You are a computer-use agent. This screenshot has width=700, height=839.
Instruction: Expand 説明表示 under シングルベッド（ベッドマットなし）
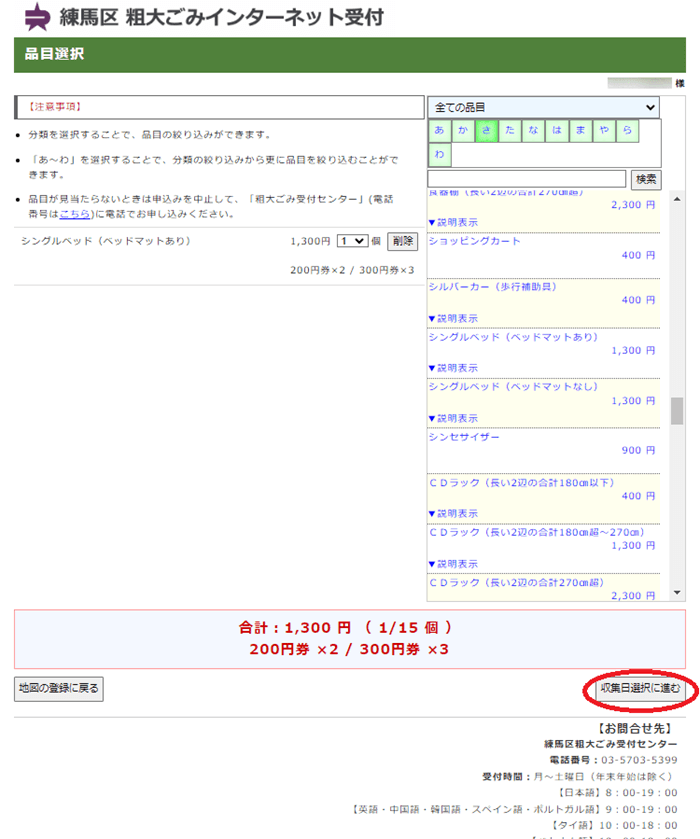click(x=453, y=418)
